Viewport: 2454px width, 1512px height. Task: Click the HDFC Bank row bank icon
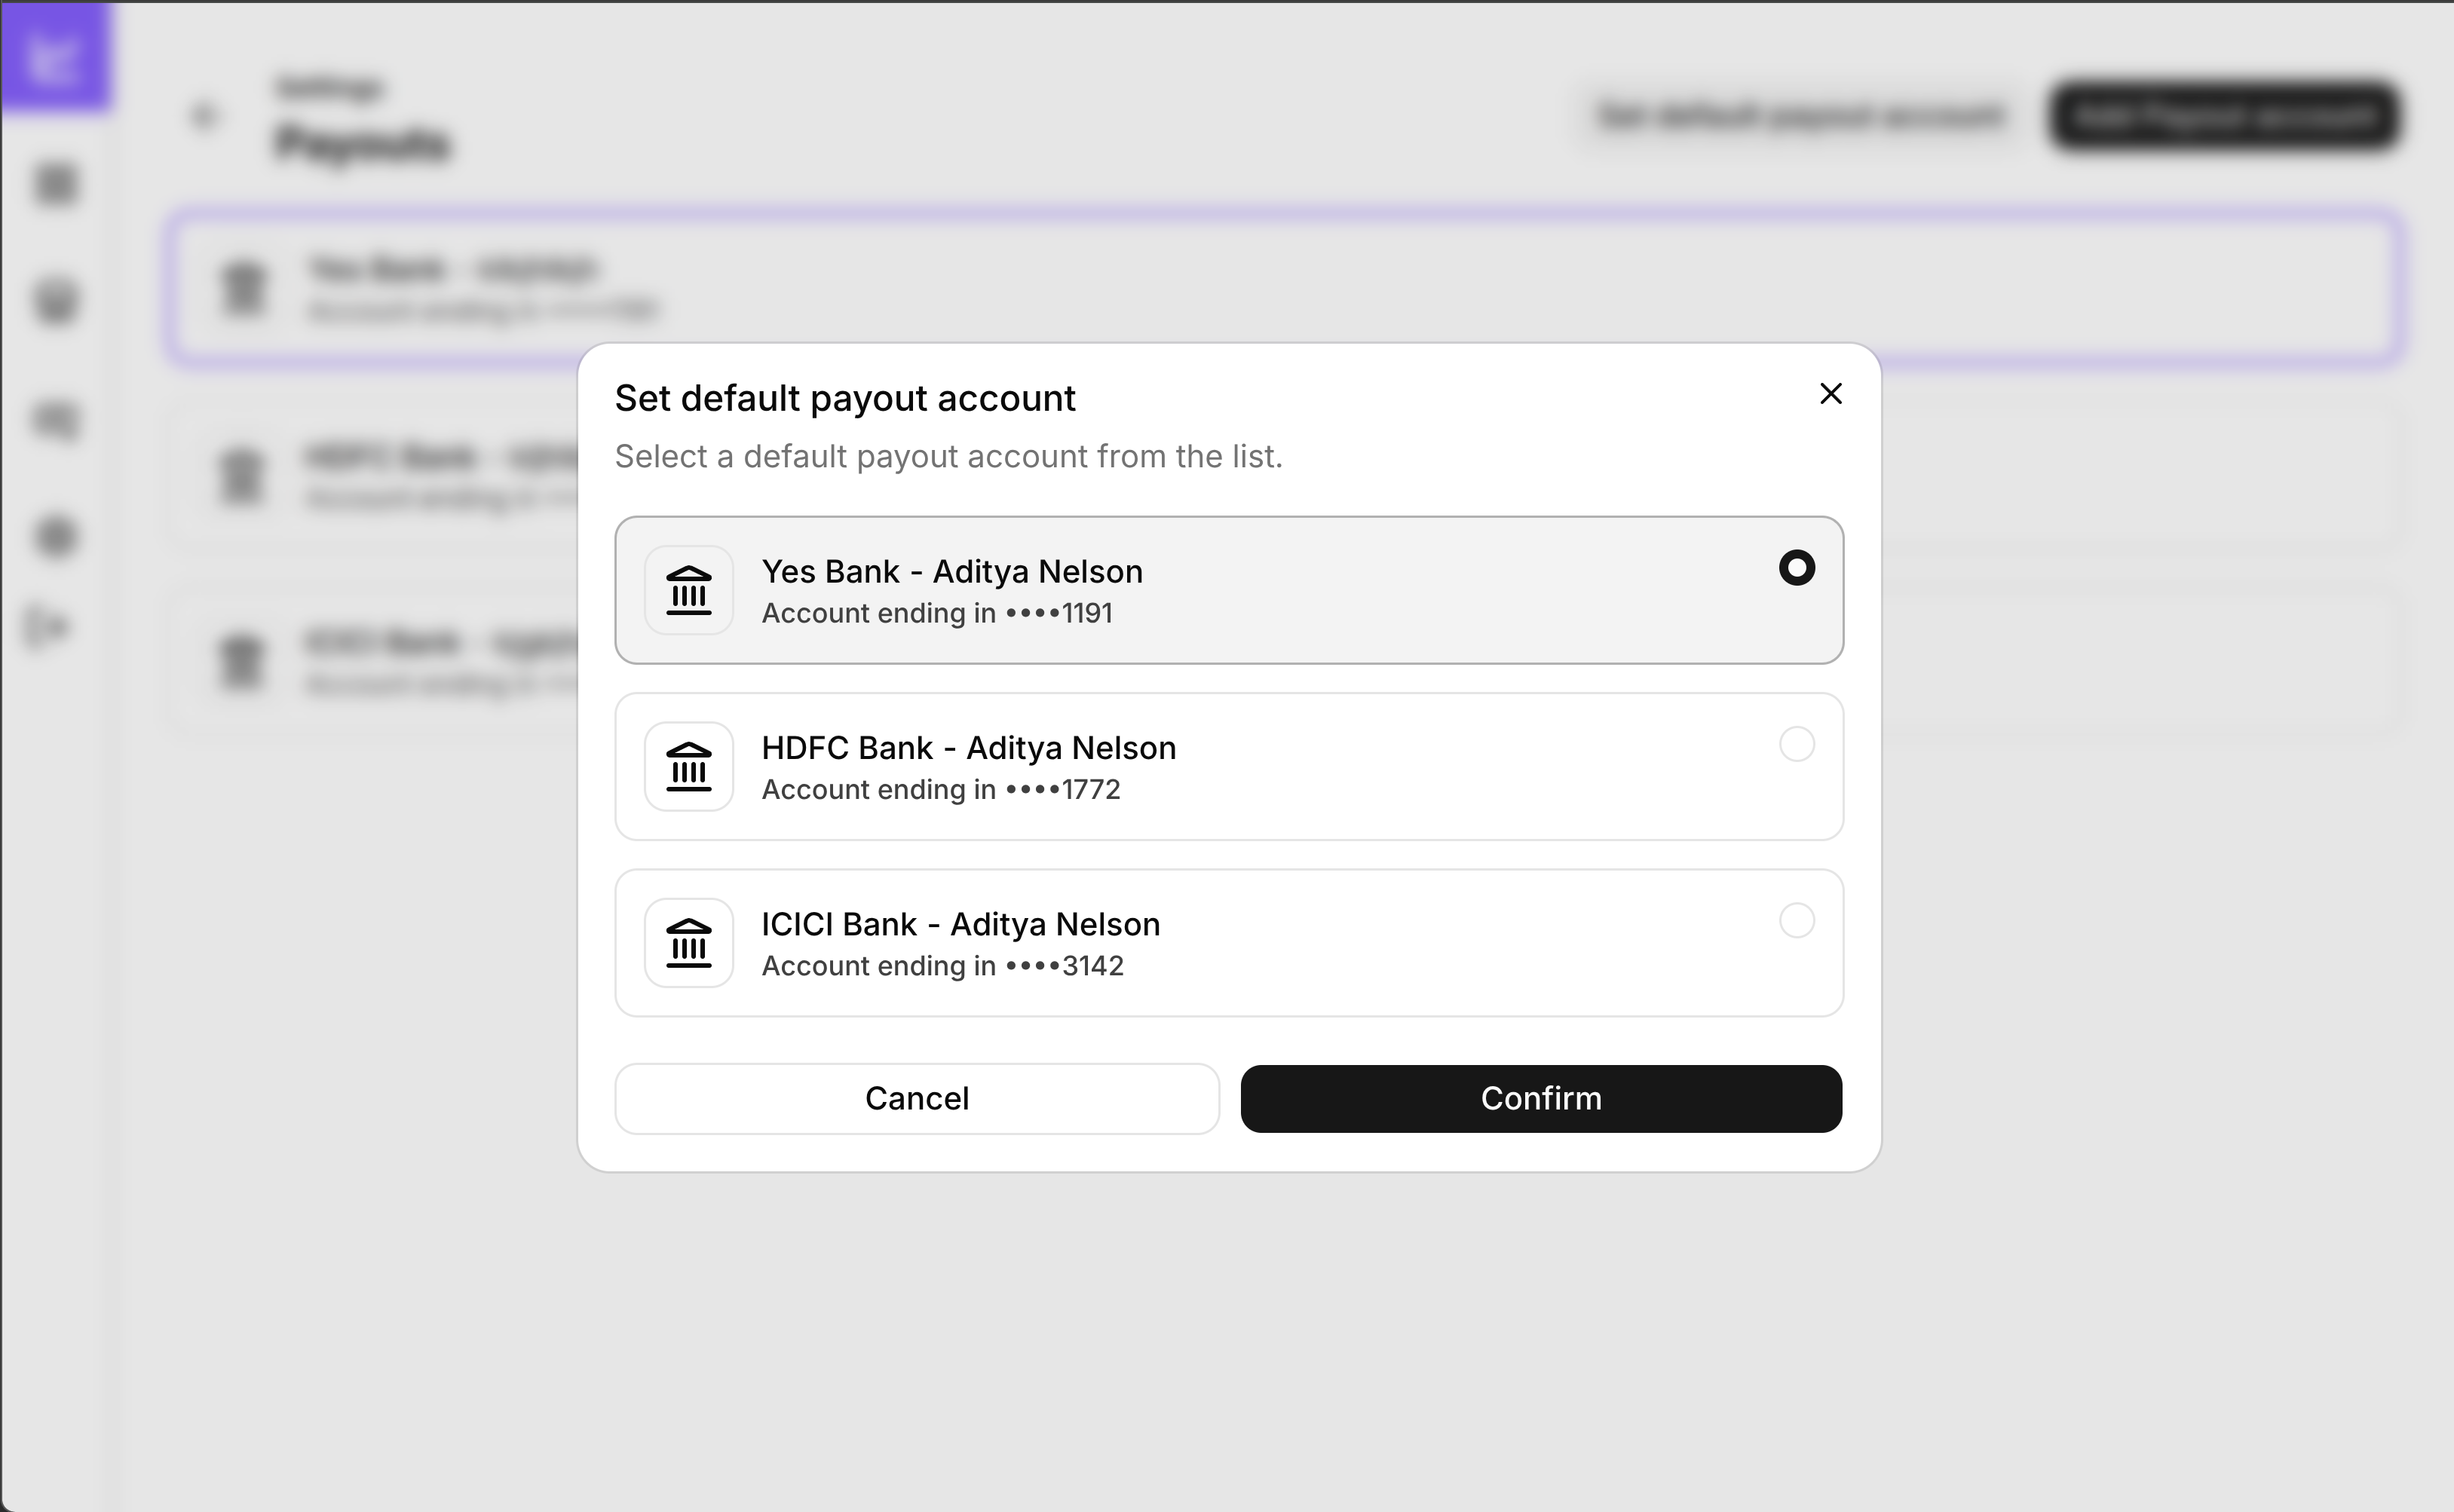tap(689, 766)
